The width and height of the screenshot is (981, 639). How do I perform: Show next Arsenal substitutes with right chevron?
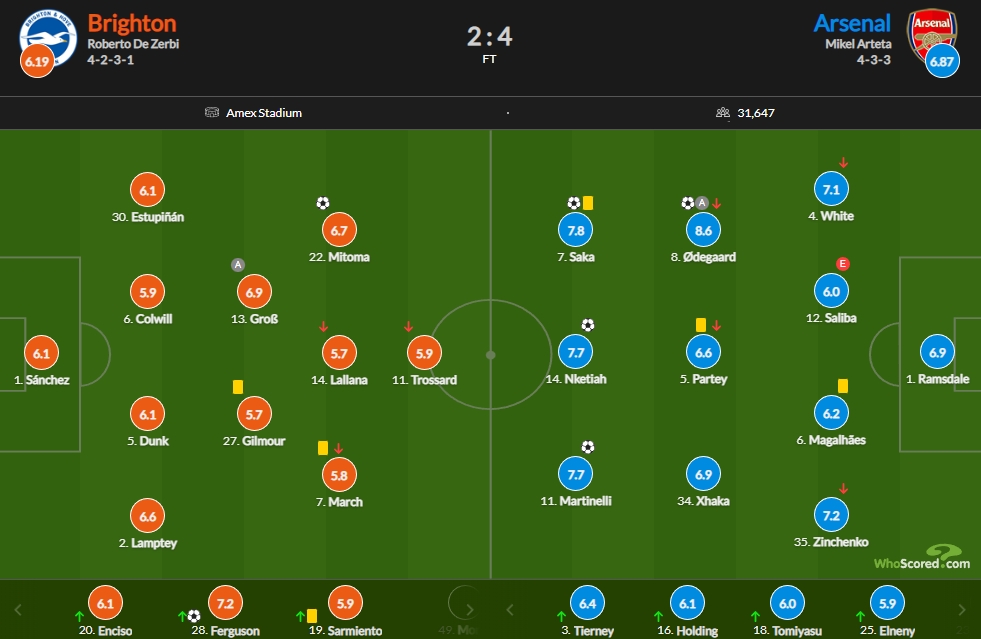[962, 610]
